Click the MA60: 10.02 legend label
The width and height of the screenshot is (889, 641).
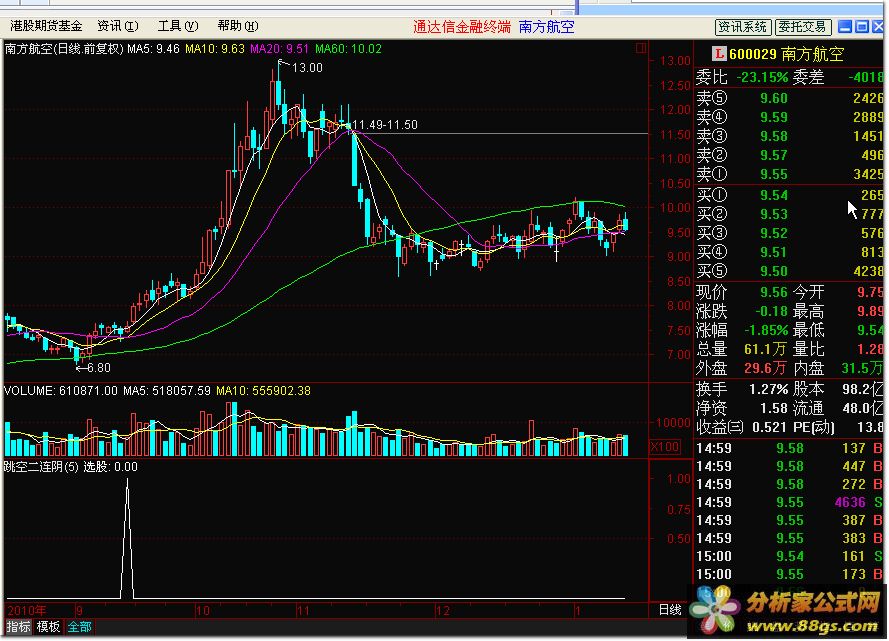tap(348, 49)
